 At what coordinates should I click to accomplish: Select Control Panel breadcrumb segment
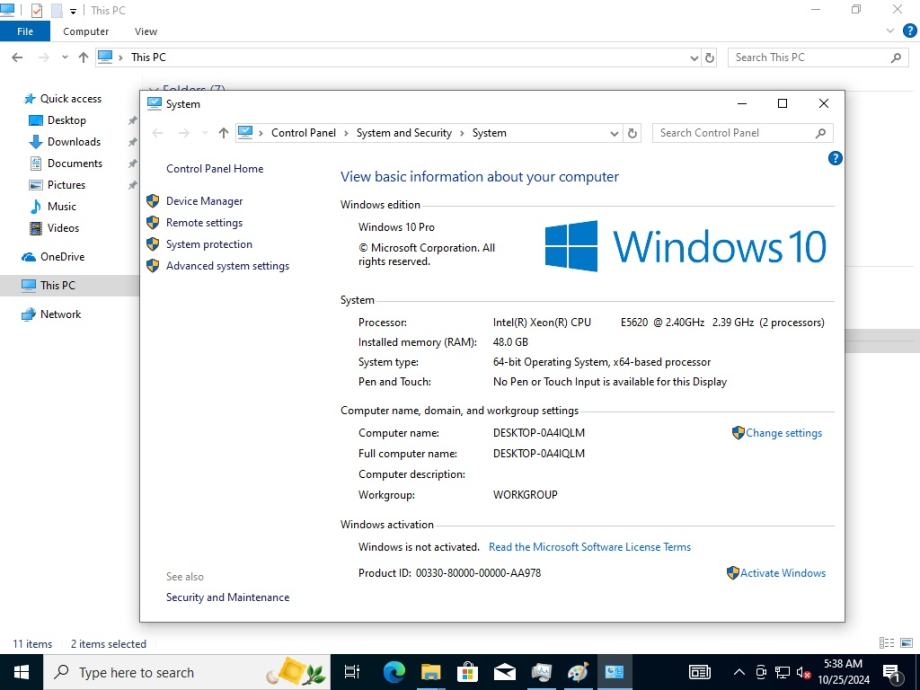click(x=303, y=133)
